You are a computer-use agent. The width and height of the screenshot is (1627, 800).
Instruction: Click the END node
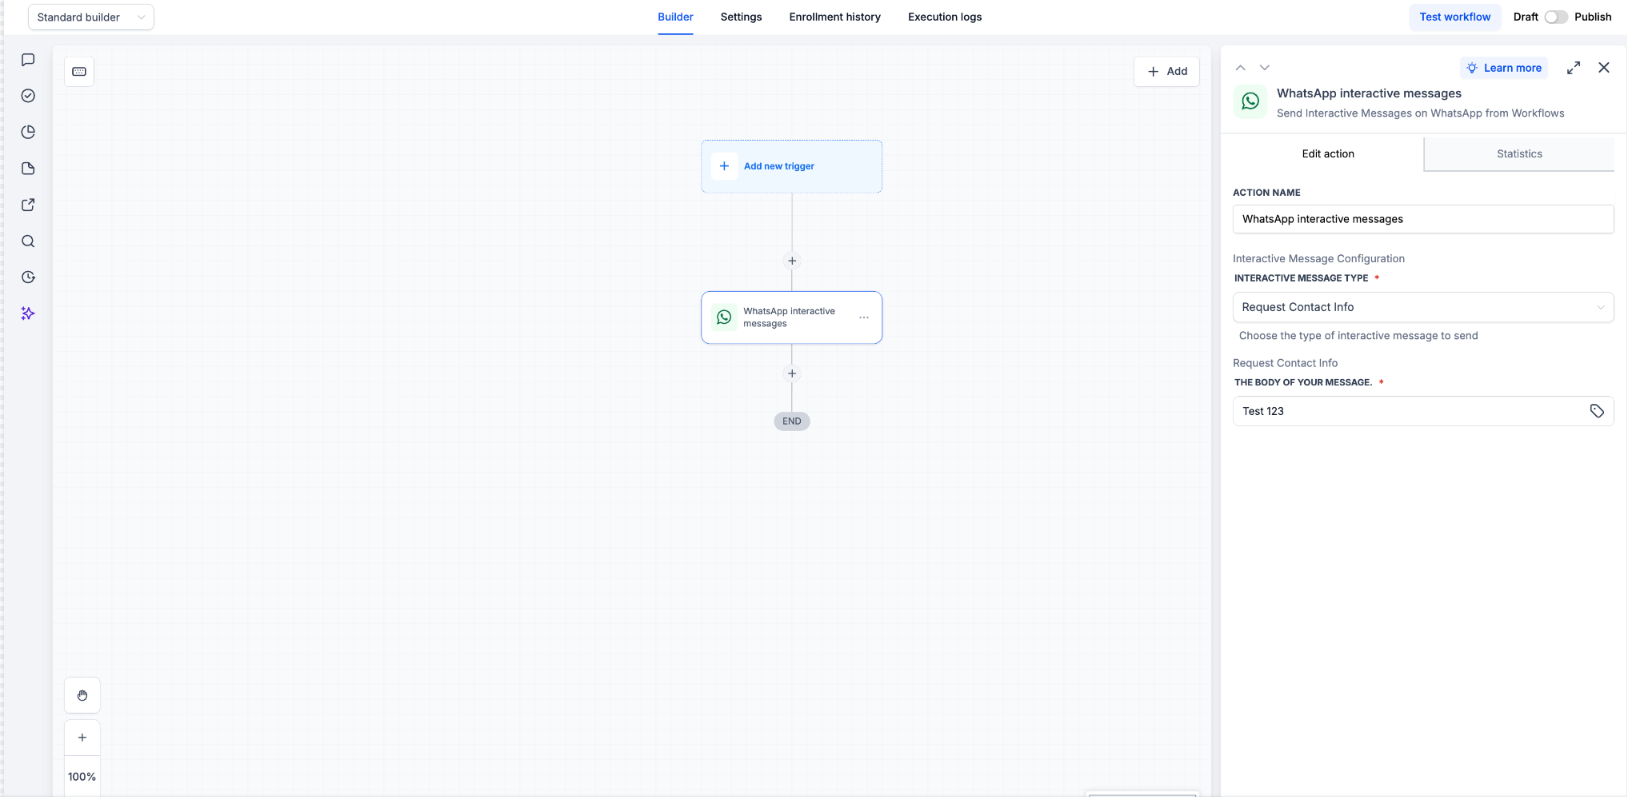pyautogui.click(x=792, y=421)
